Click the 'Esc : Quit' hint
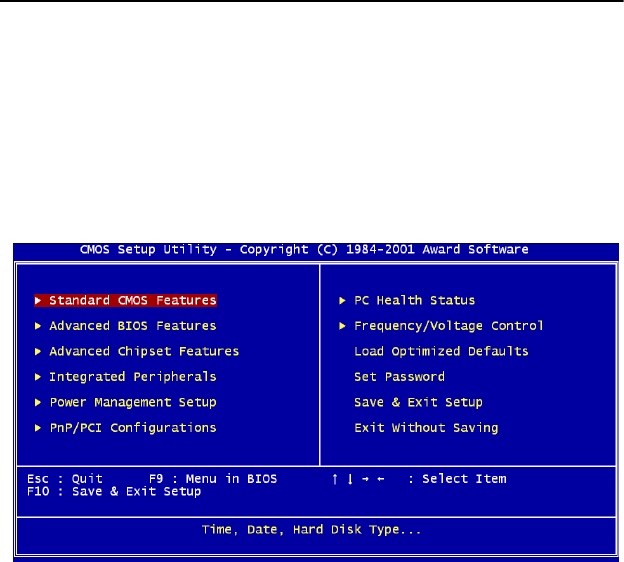 pyautogui.click(x=65, y=479)
